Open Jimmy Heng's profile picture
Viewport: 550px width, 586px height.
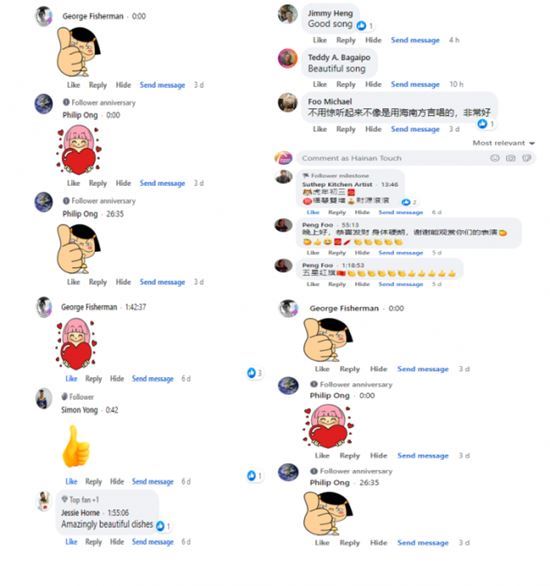point(288,14)
